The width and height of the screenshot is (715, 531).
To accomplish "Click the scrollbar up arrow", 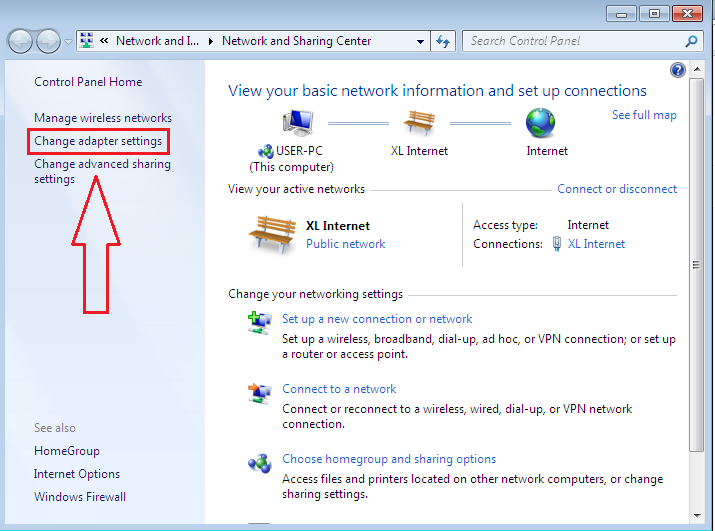I will [x=697, y=69].
